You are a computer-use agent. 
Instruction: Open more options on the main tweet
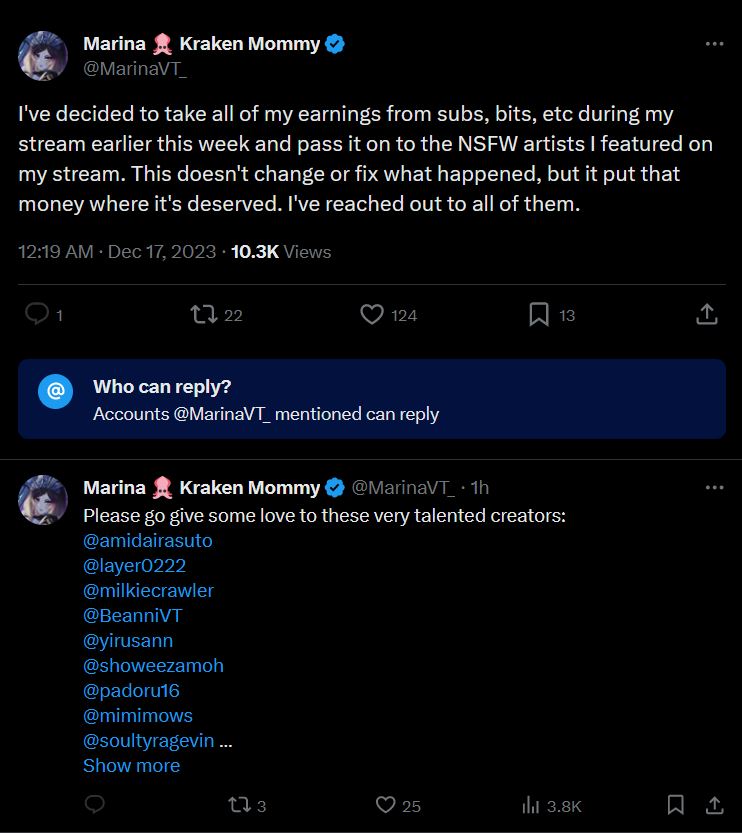714,44
